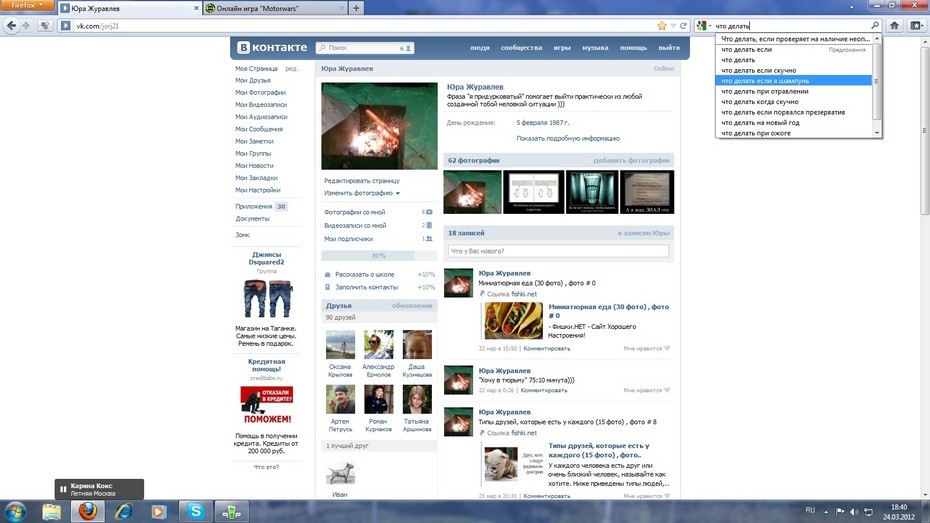The height and width of the screenshot is (523, 930).
Task: Focus the VK Поиск search field
Action: 365,47
